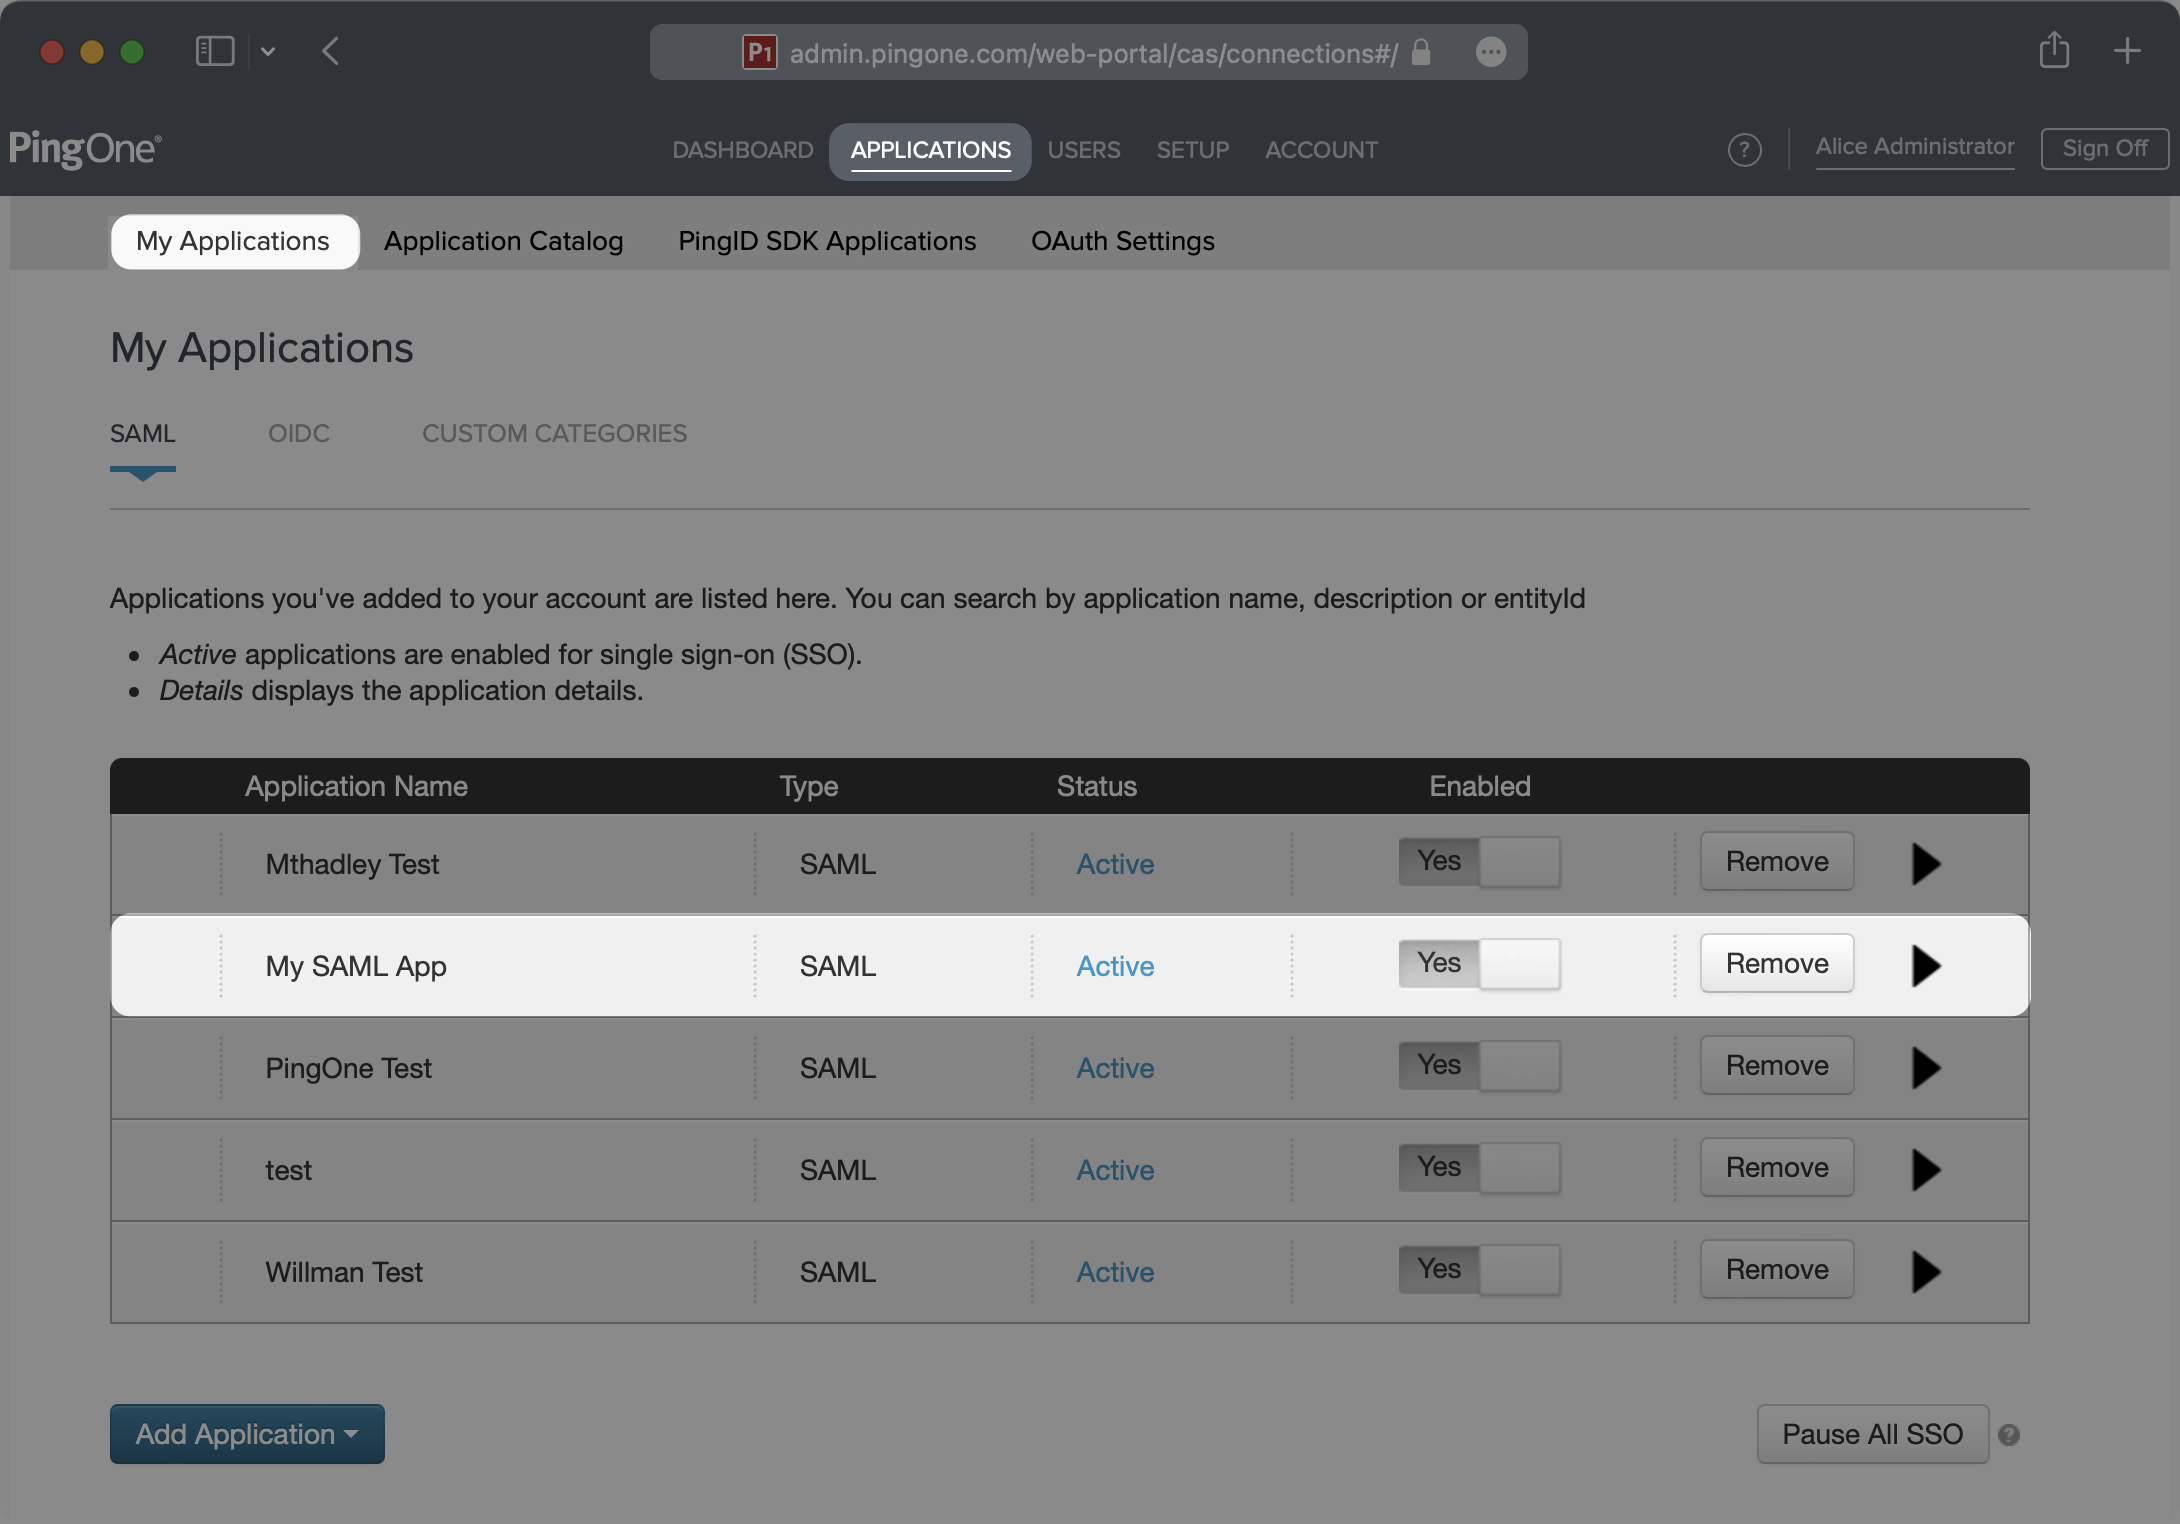Click the PingOne logo

pos(85,149)
